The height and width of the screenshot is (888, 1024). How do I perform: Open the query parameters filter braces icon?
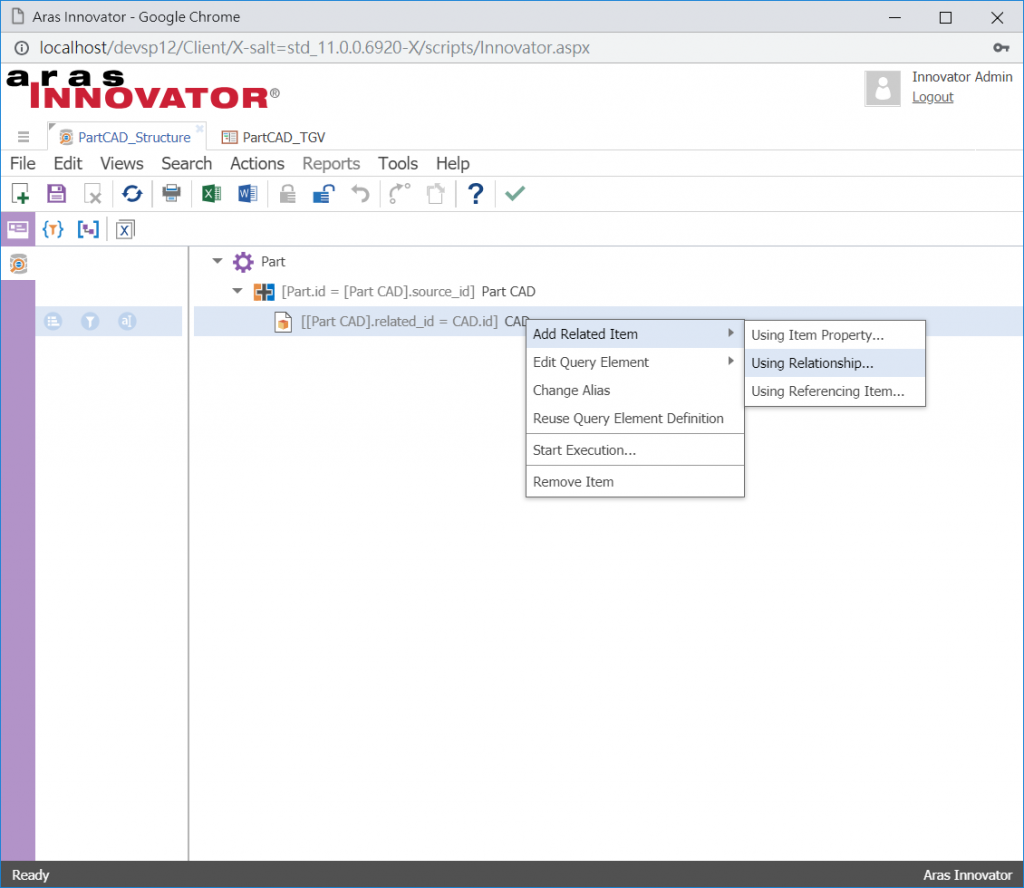(x=53, y=229)
